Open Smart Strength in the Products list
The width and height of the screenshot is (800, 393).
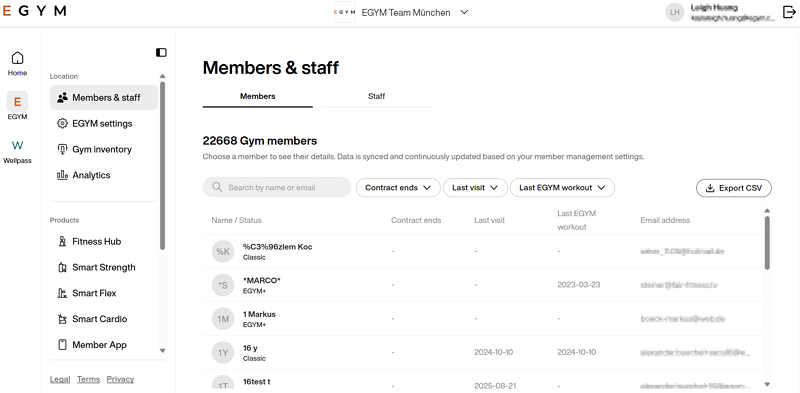tap(104, 267)
